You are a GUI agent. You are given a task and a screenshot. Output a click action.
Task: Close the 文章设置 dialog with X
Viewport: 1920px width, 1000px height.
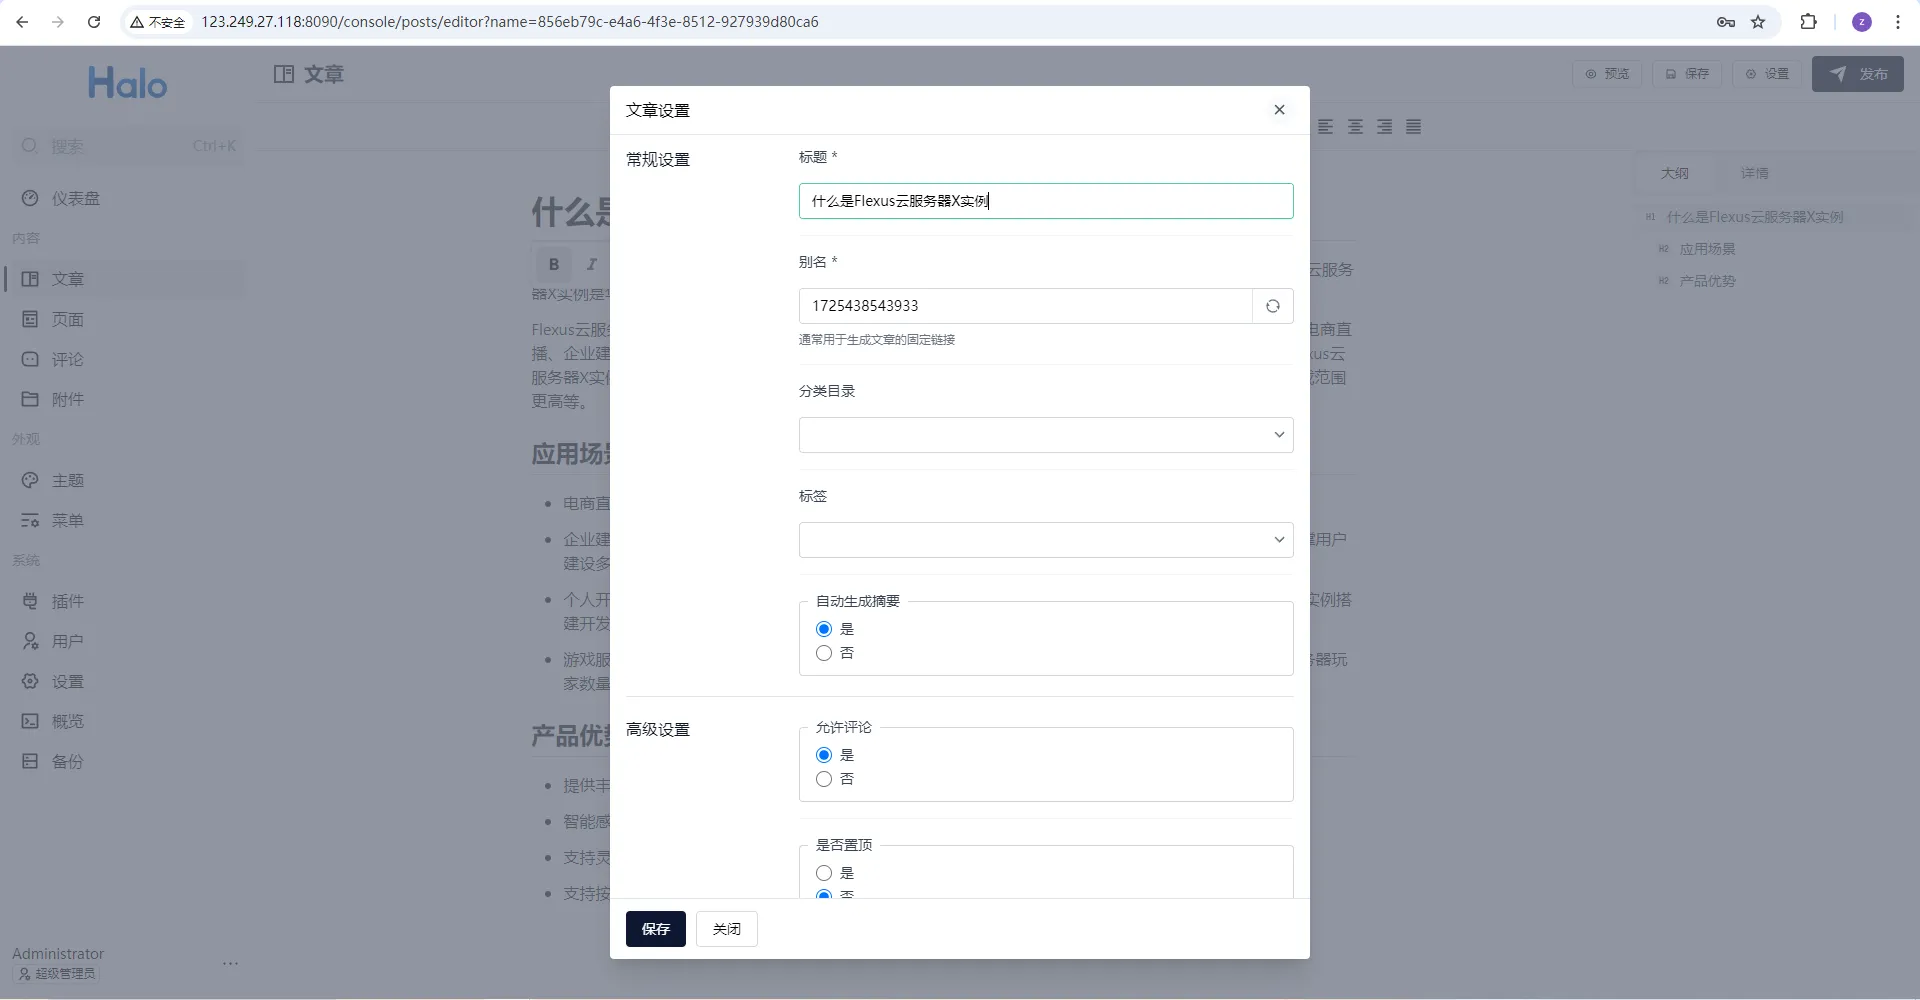tap(1279, 110)
